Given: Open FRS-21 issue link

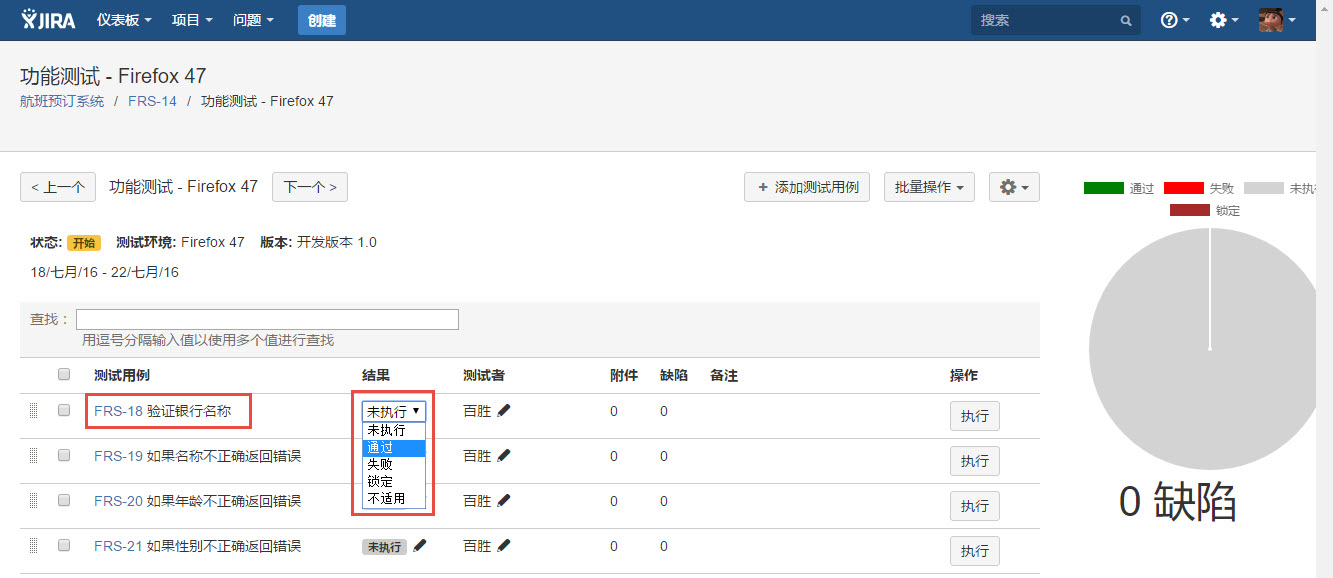Looking at the screenshot, I should coord(118,546).
